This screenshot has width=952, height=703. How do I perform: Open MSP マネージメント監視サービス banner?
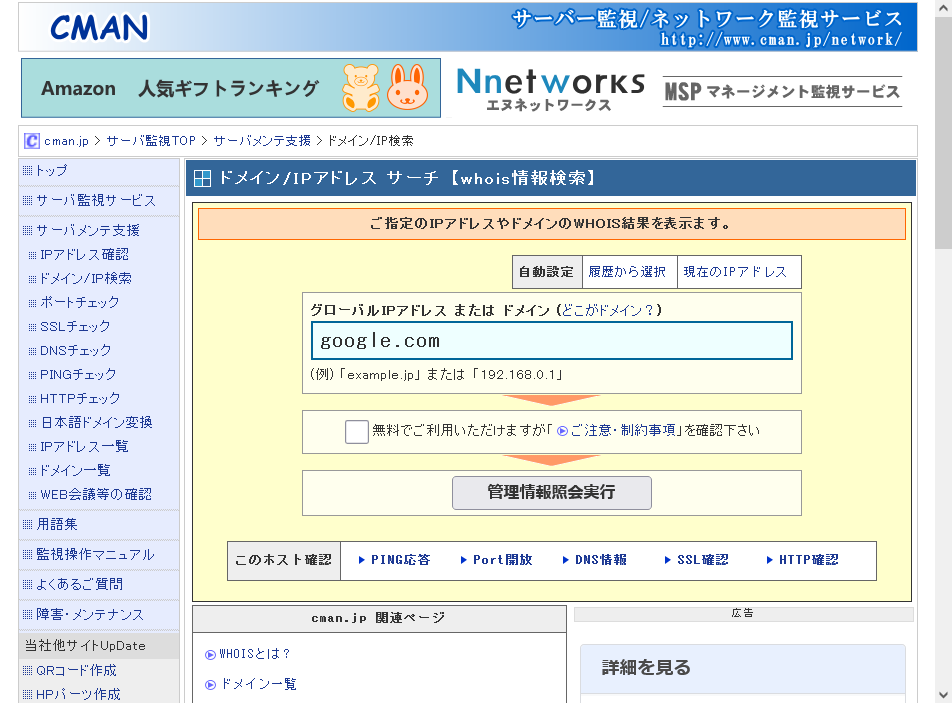pyautogui.click(x=782, y=92)
